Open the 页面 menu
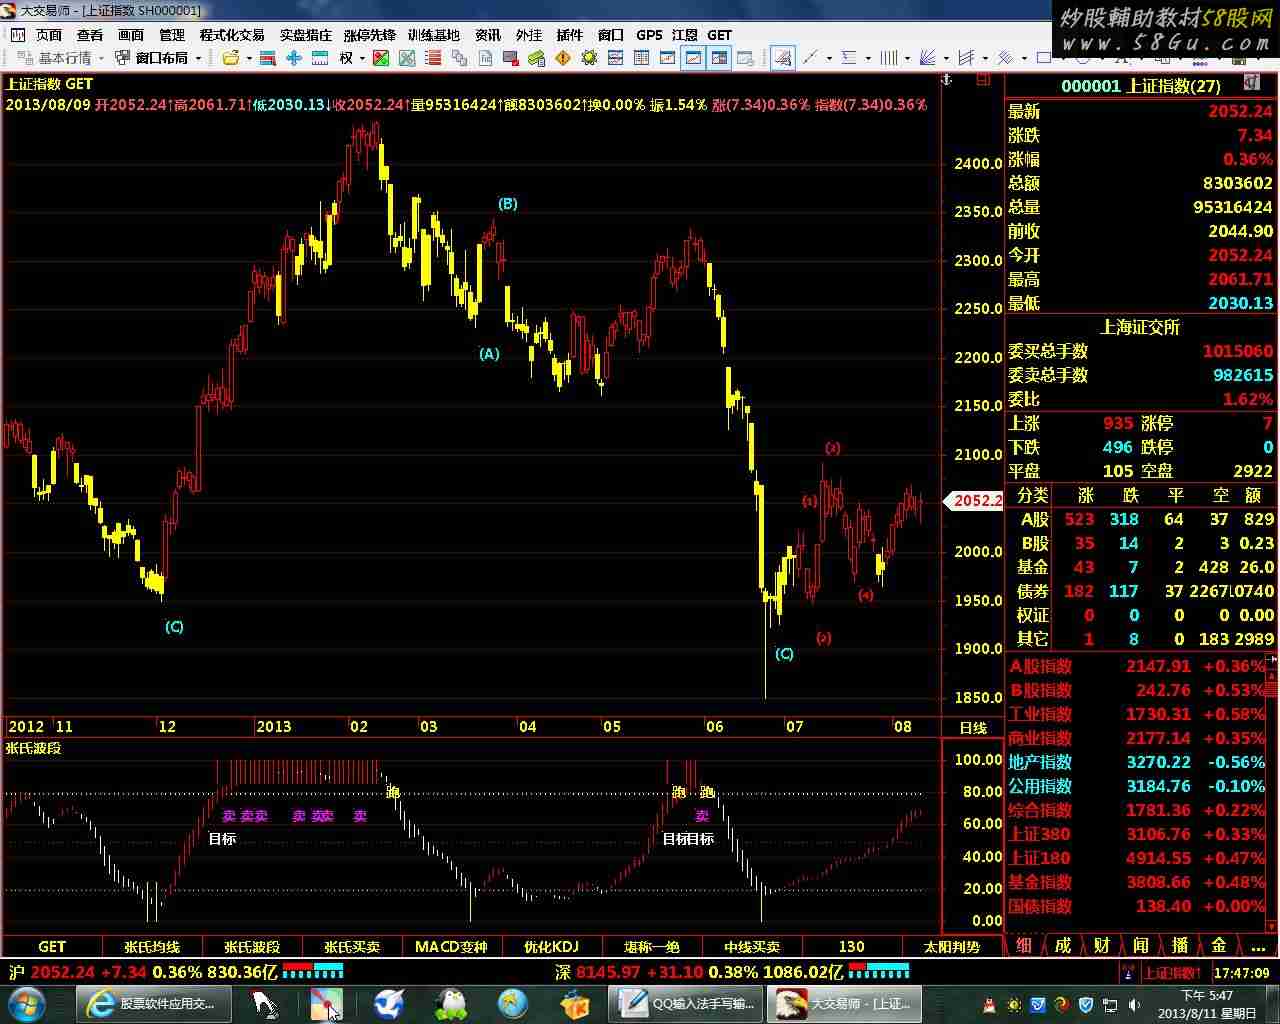The image size is (1280, 1024). click(x=48, y=34)
